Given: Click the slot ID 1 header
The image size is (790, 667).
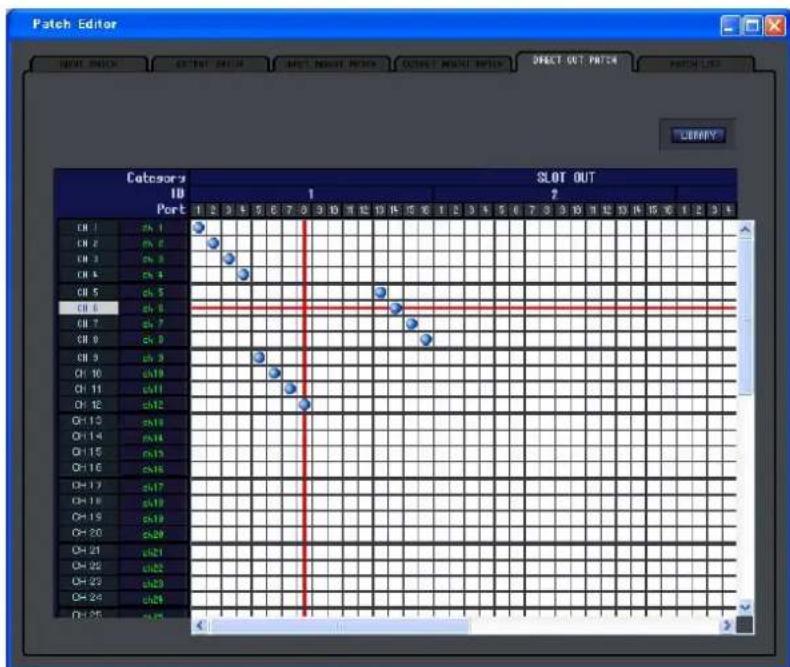Looking at the screenshot, I should 311,194.
